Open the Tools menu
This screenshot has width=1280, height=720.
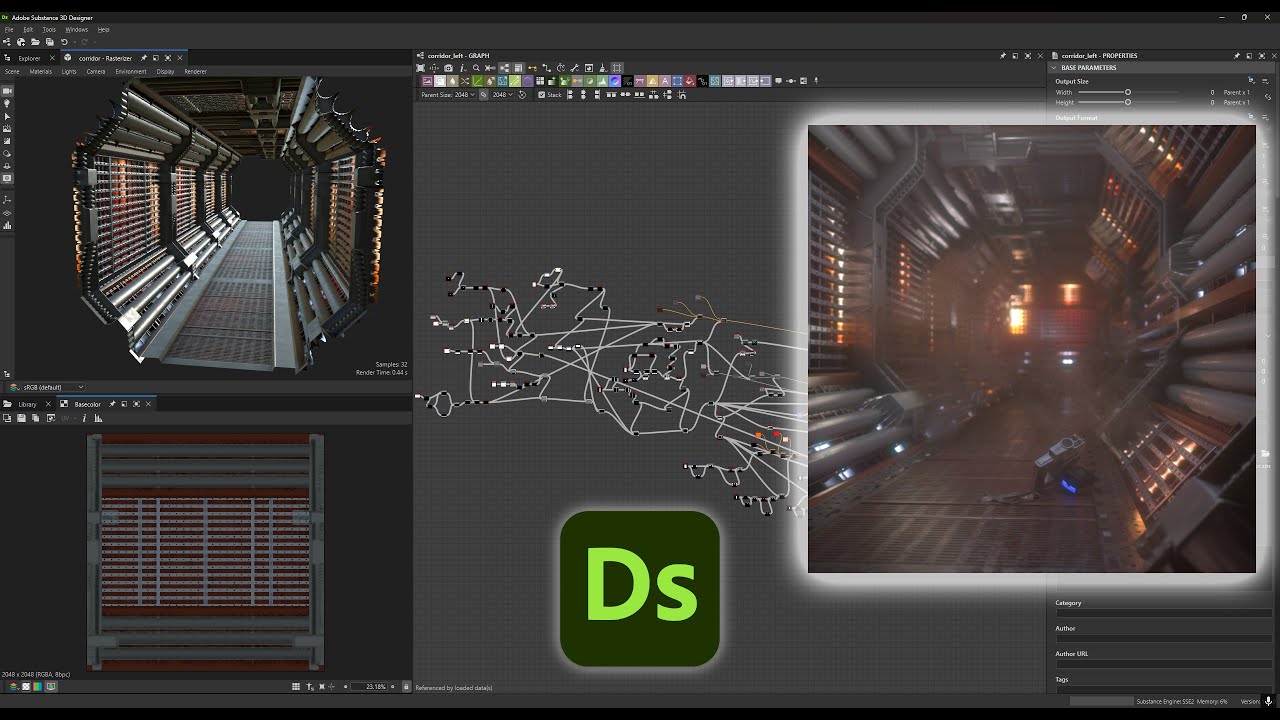49,30
